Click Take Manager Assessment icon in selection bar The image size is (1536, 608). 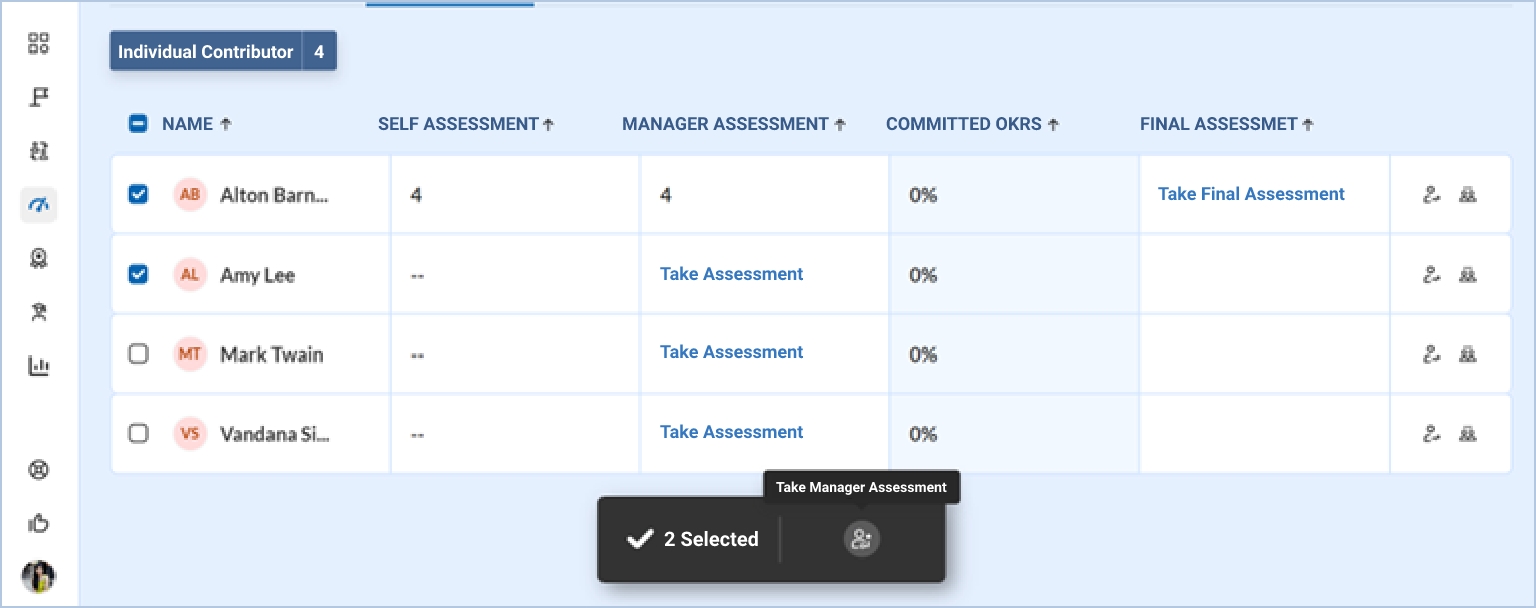pyautogui.click(x=861, y=539)
